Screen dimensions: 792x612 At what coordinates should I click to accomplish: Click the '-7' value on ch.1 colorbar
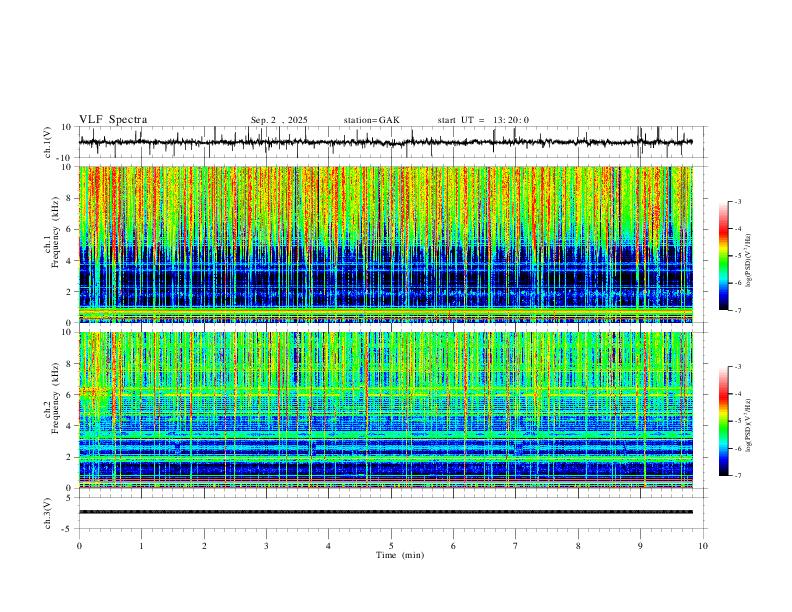pos(738,310)
